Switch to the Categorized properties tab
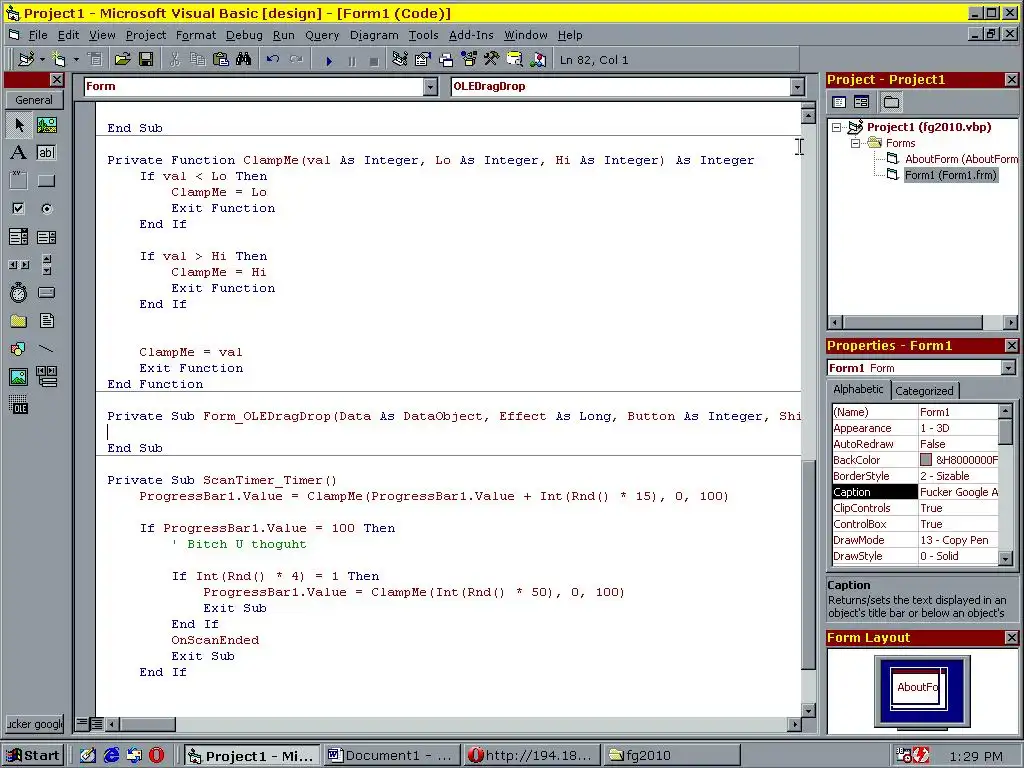 [x=924, y=391]
